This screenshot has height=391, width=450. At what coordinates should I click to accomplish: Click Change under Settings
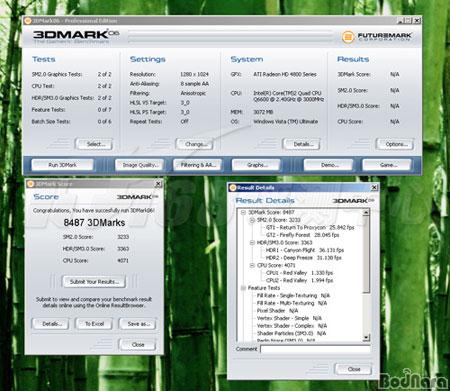point(195,144)
